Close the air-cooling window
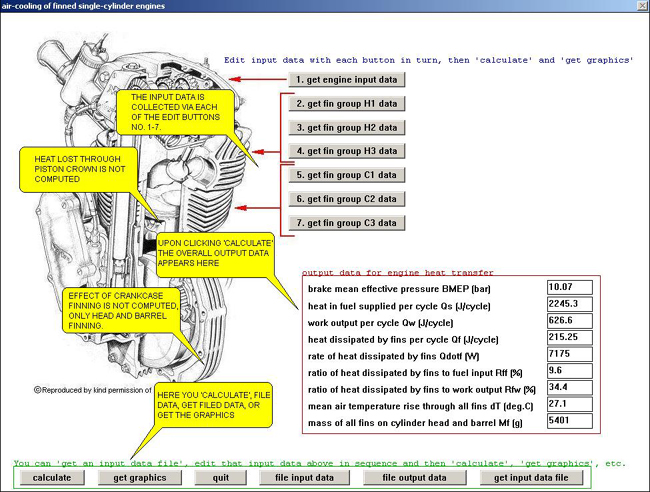Screen dimensions: 650x492 pyautogui.click(x=643, y=5)
